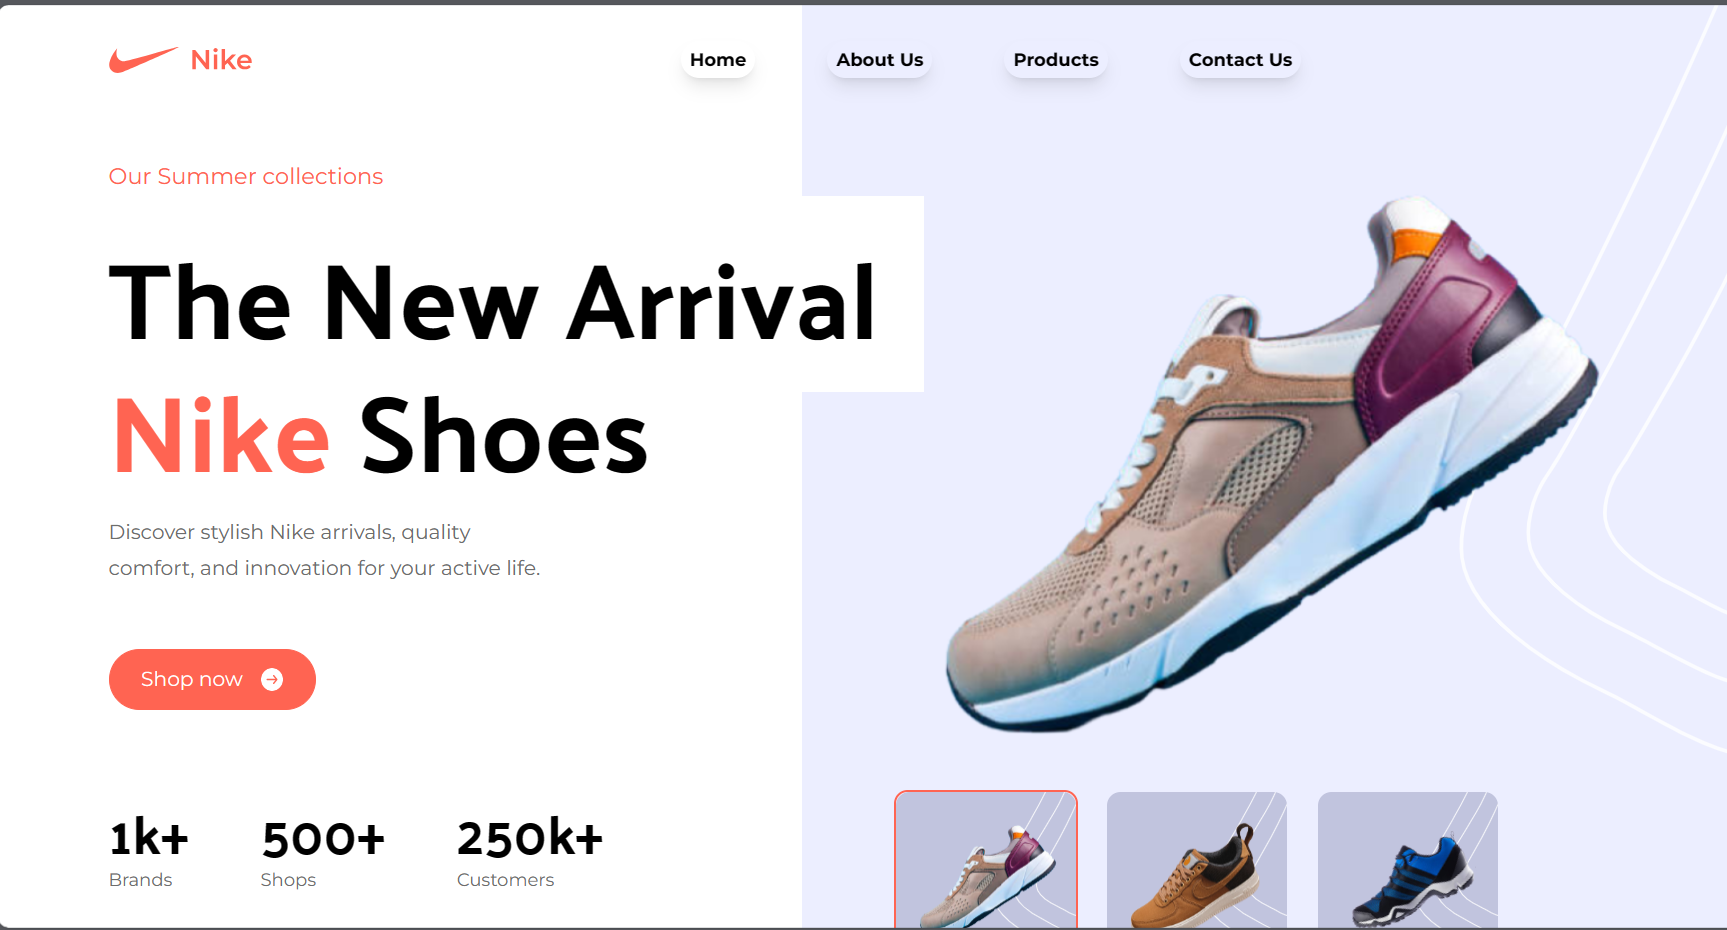This screenshot has width=1727, height=930.
Task: Click the arrow icon in Shop now
Action: [272, 680]
